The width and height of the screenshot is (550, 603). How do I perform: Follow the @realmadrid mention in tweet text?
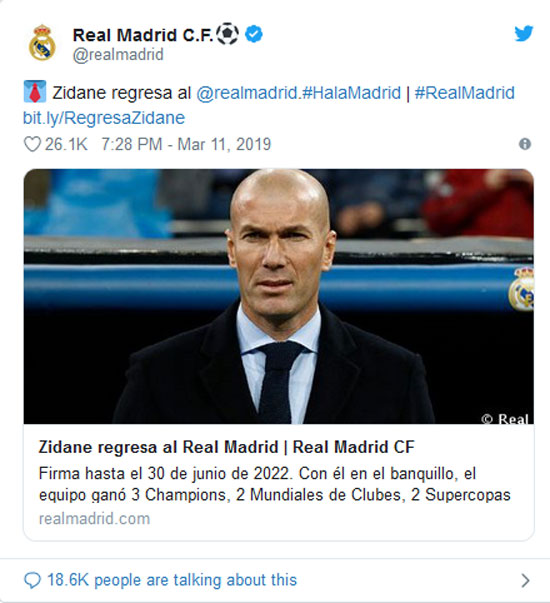(247, 93)
